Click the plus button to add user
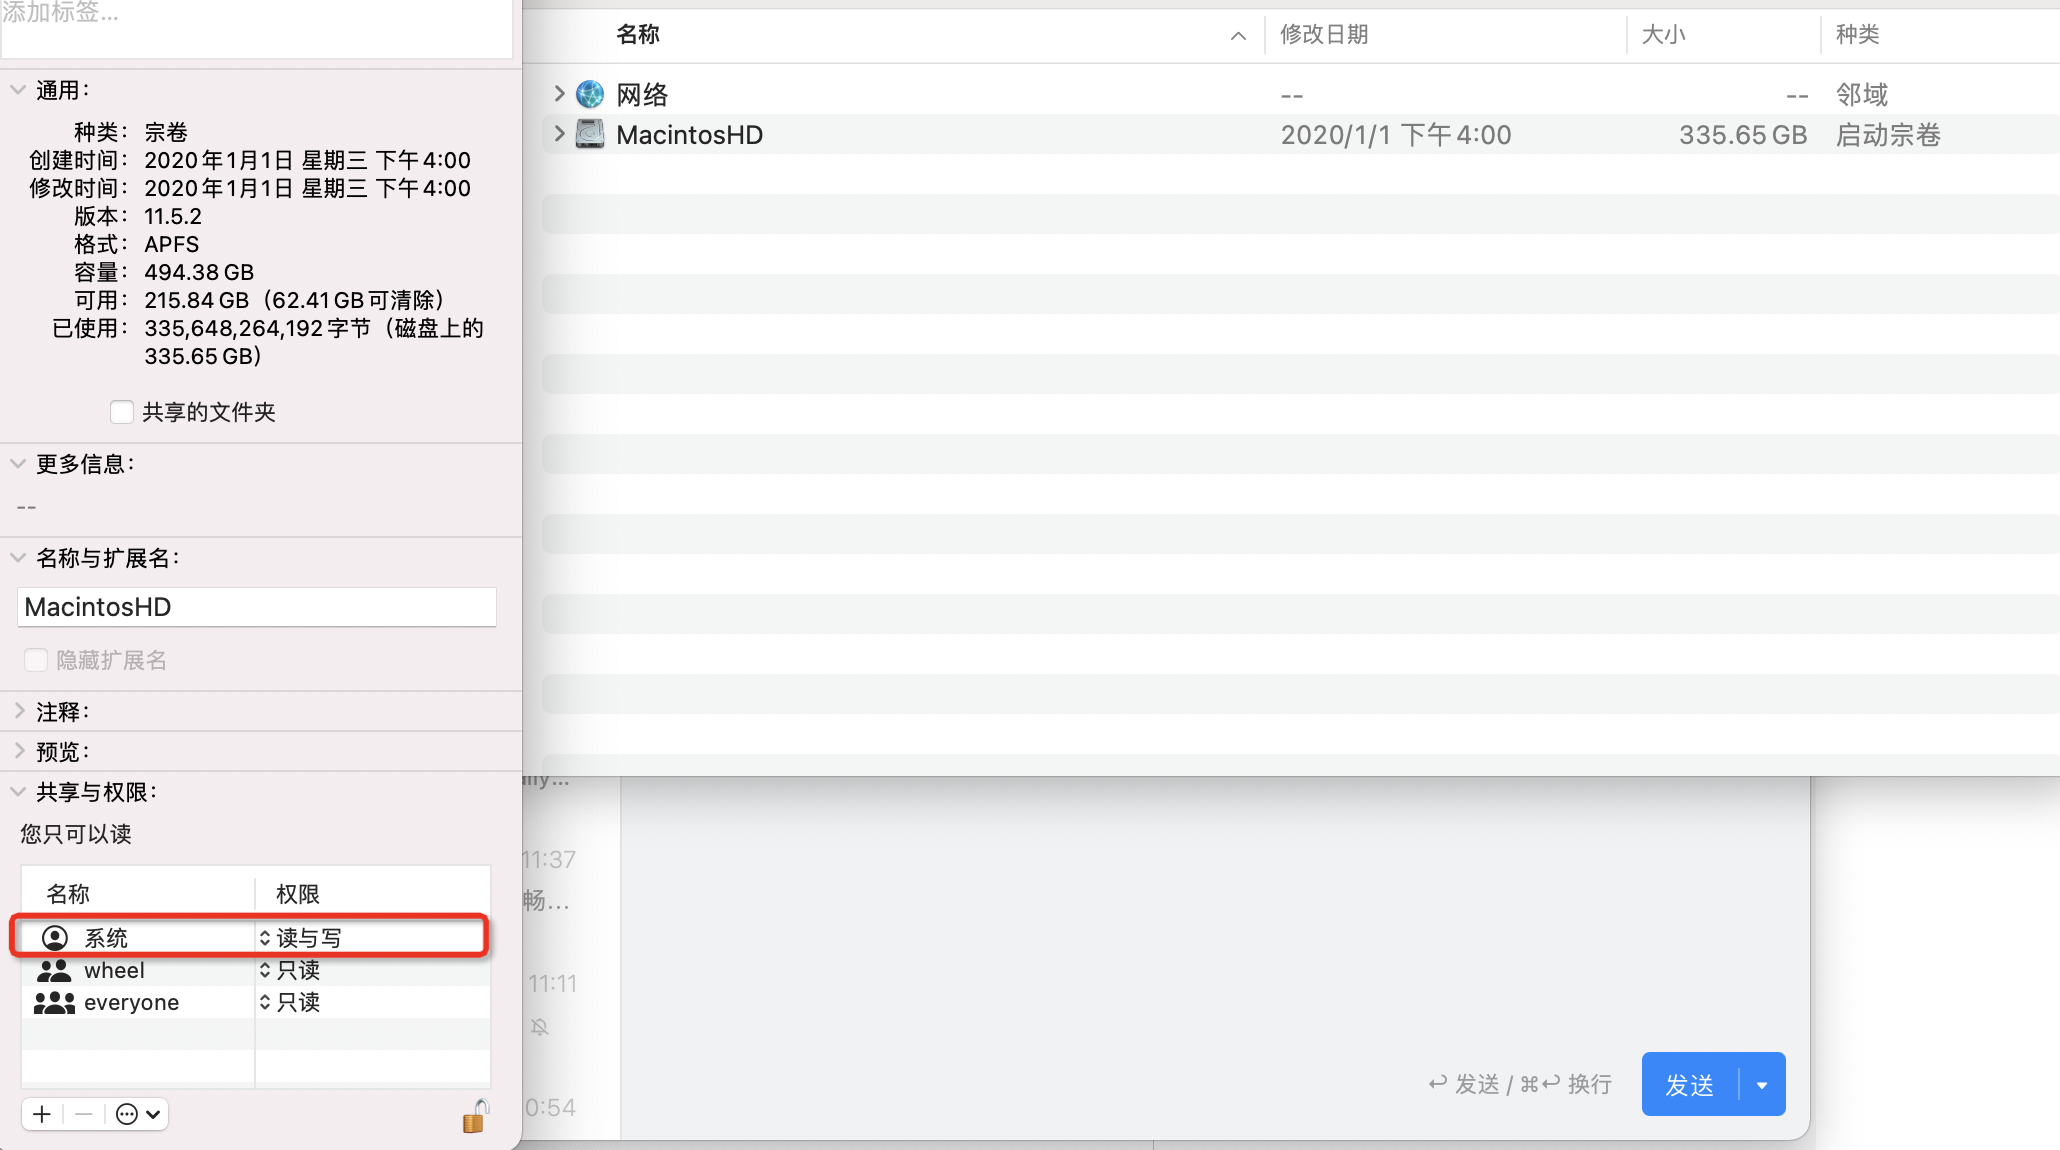 [42, 1114]
